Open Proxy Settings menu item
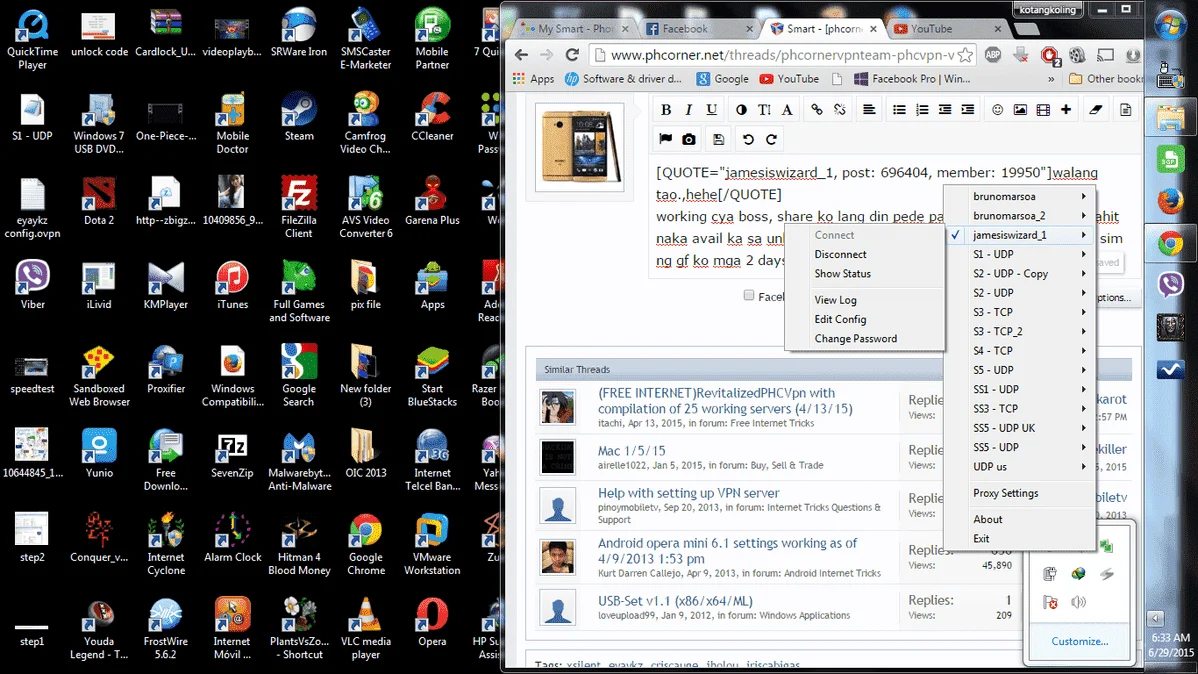The height and width of the screenshot is (674, 1198). coord(1019,494)
